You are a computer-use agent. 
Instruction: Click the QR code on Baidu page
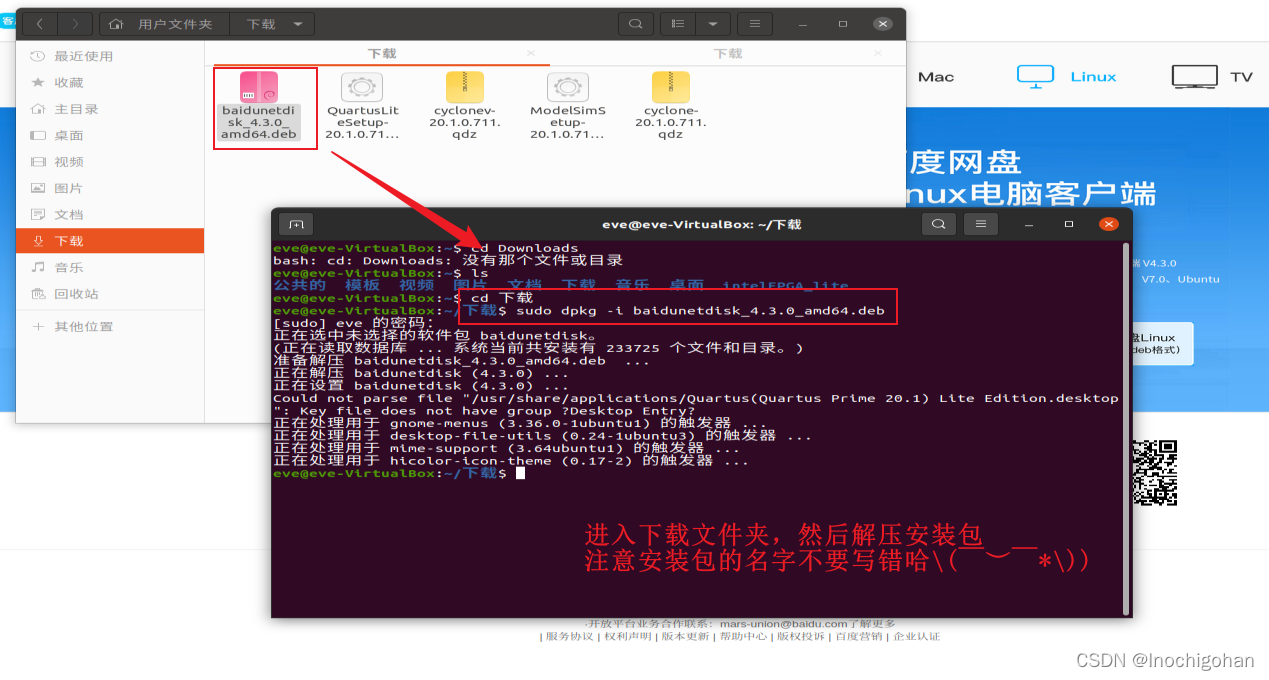pos(1154,473)
